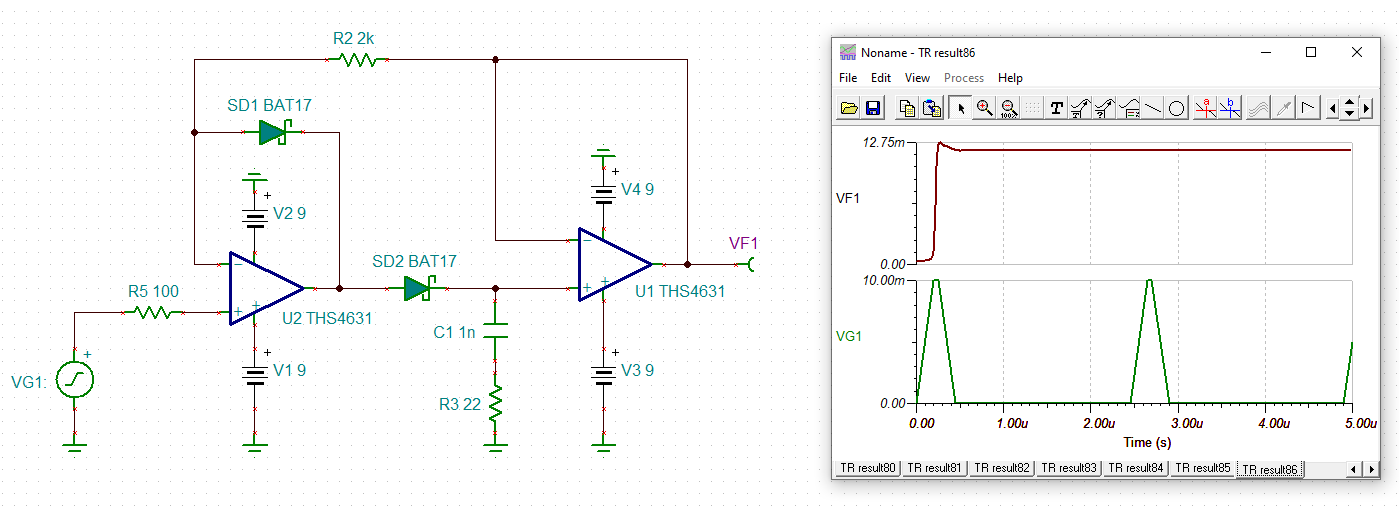Select the circle drawing tool
The image size is (1399, 511).
1177,108
